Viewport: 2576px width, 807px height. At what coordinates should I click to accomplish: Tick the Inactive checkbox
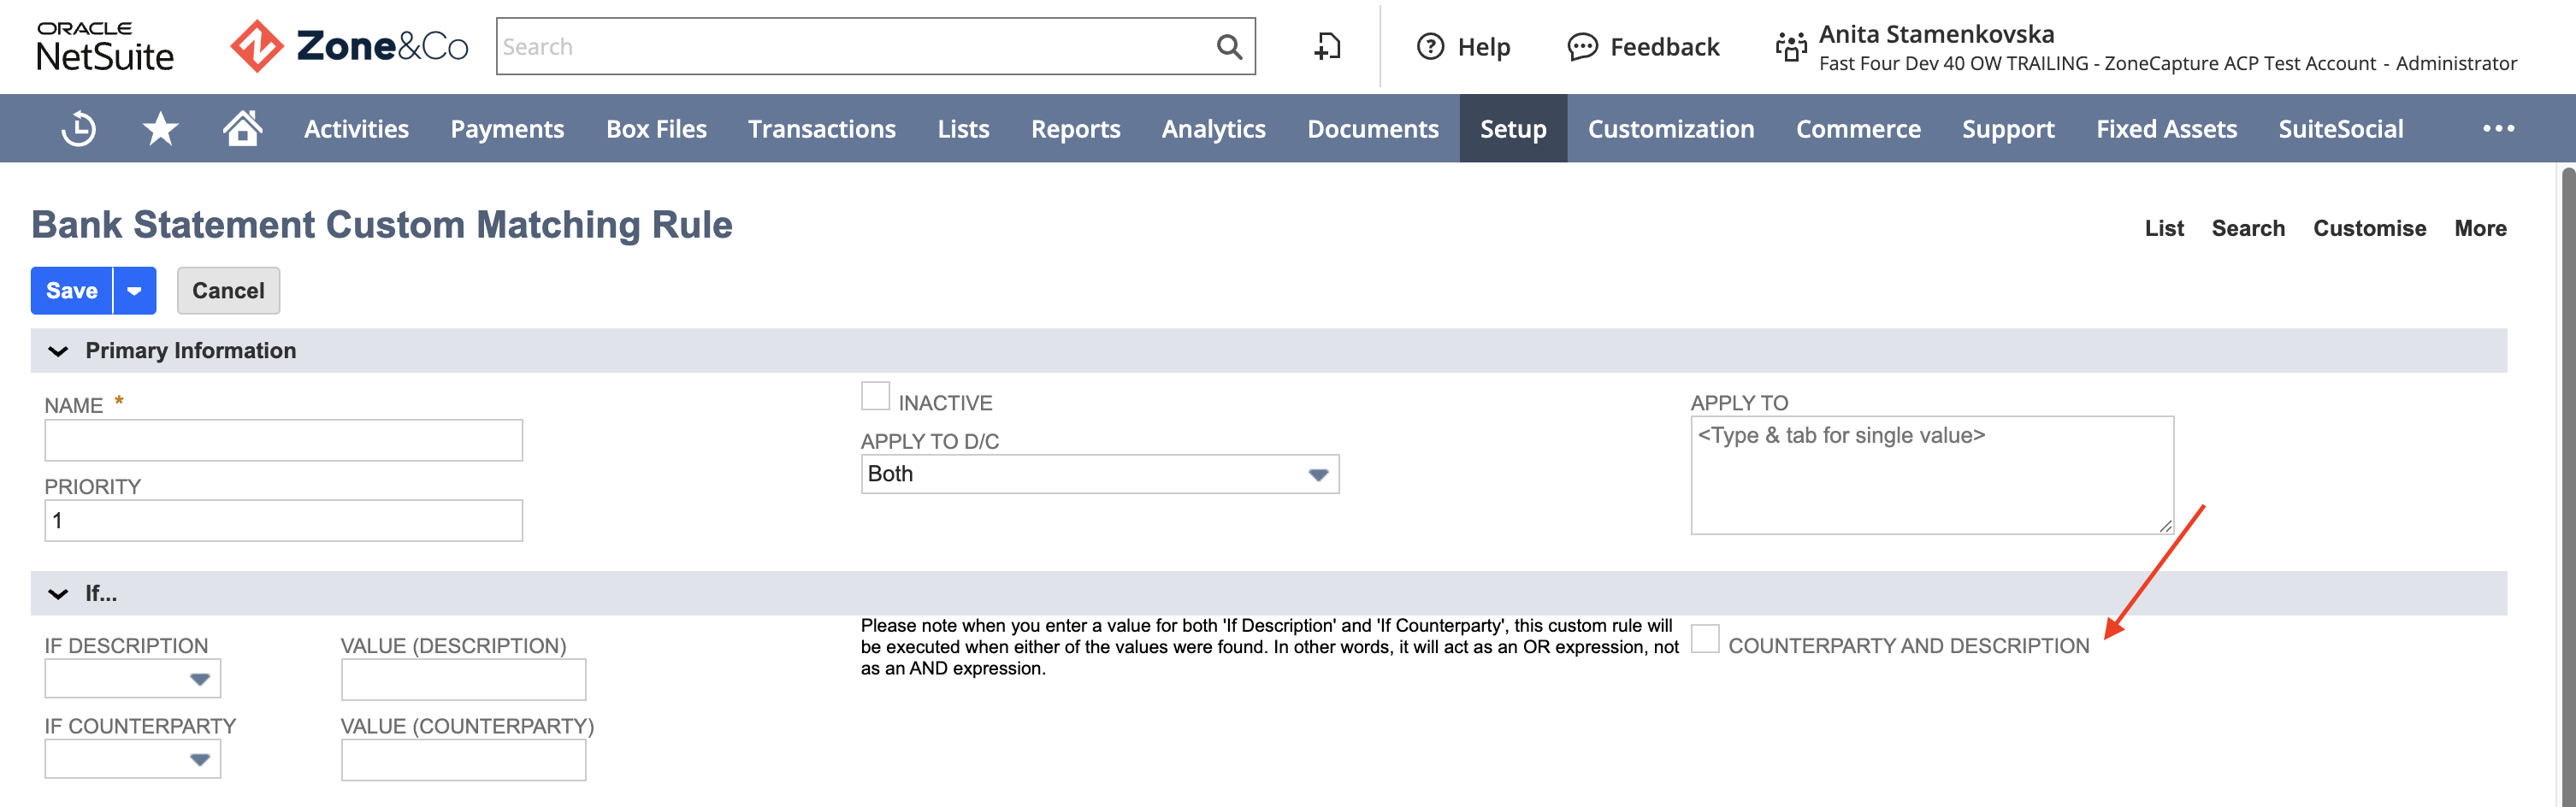[x=875, y=396]
